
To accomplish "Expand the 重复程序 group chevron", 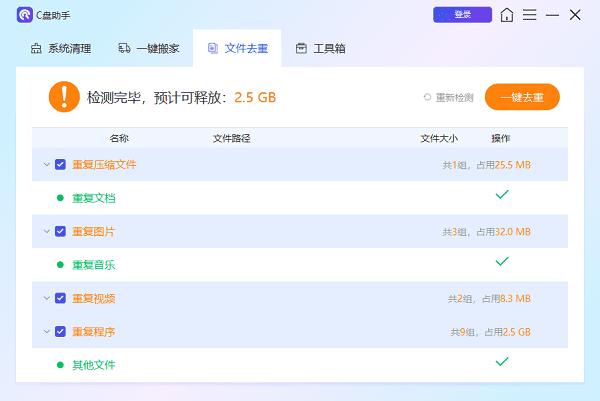I will click(46, 331).
